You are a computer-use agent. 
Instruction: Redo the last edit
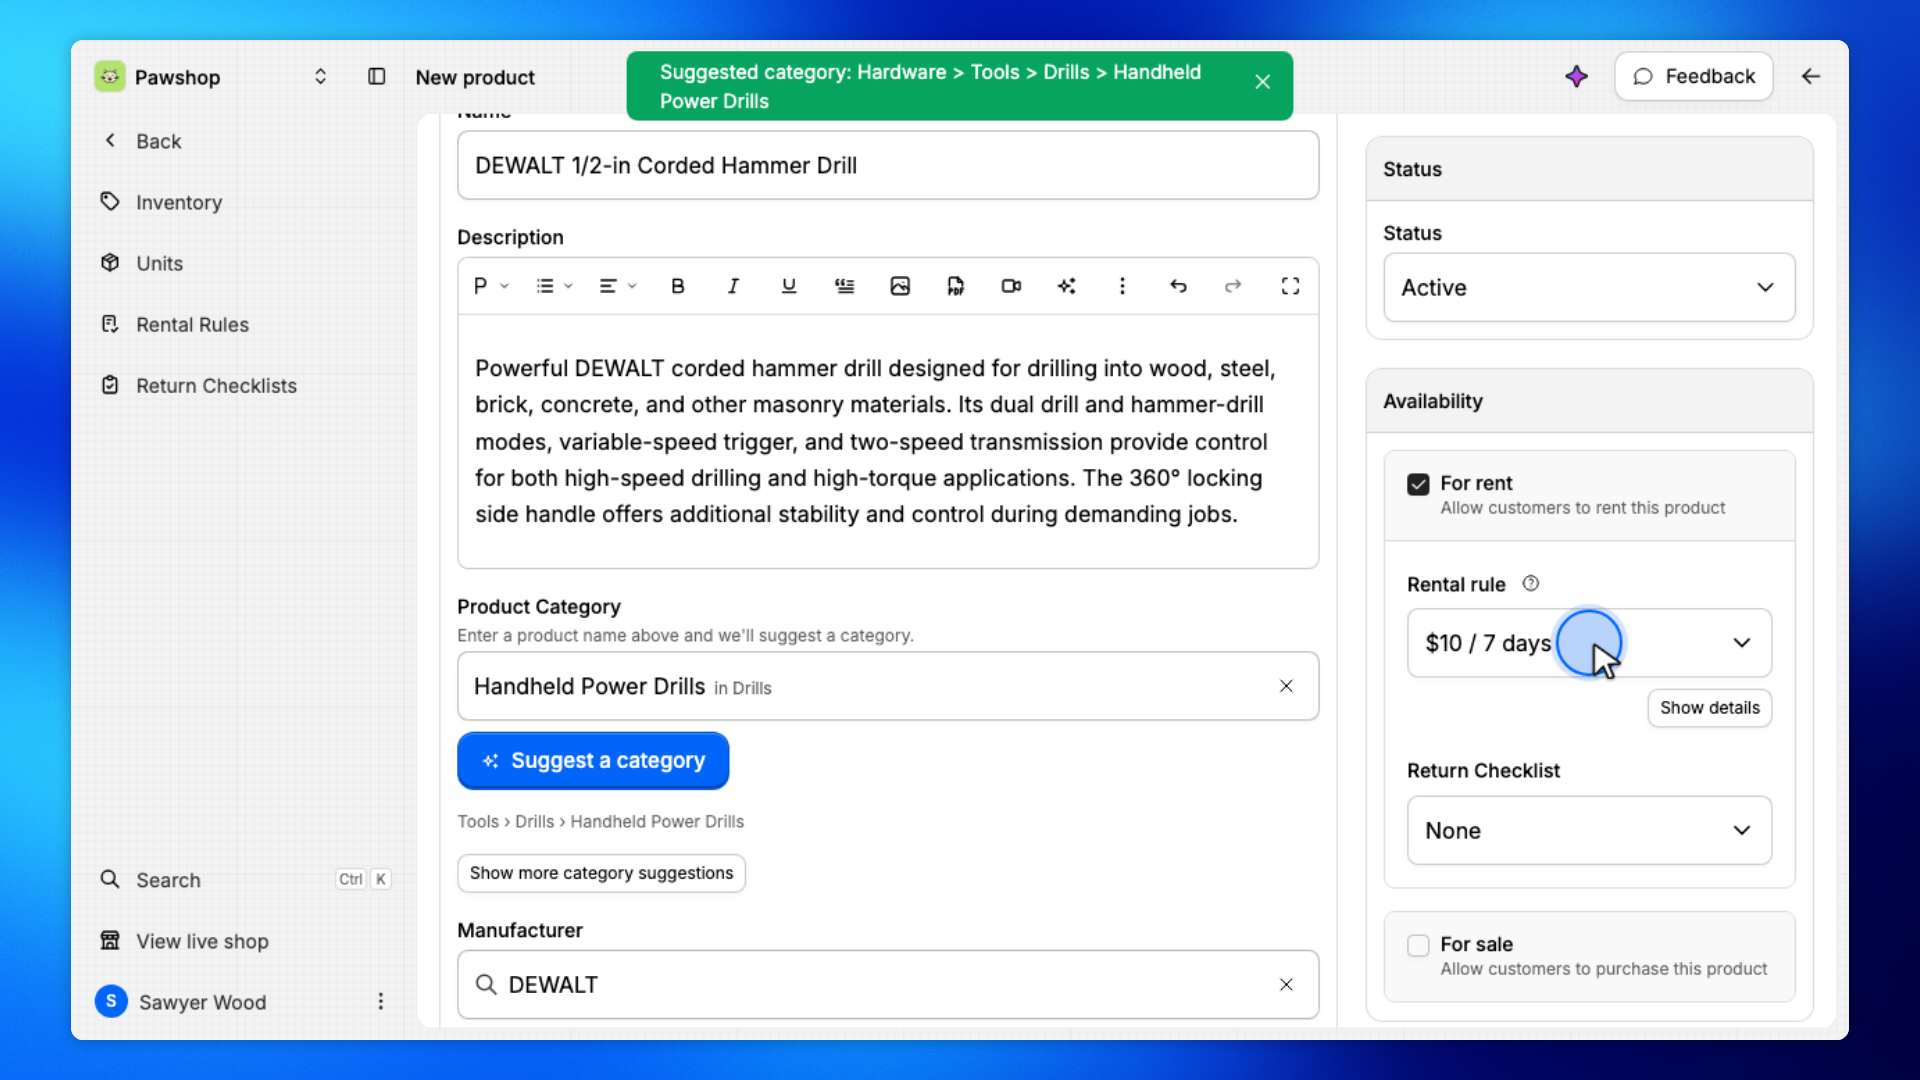(1233, 286)
